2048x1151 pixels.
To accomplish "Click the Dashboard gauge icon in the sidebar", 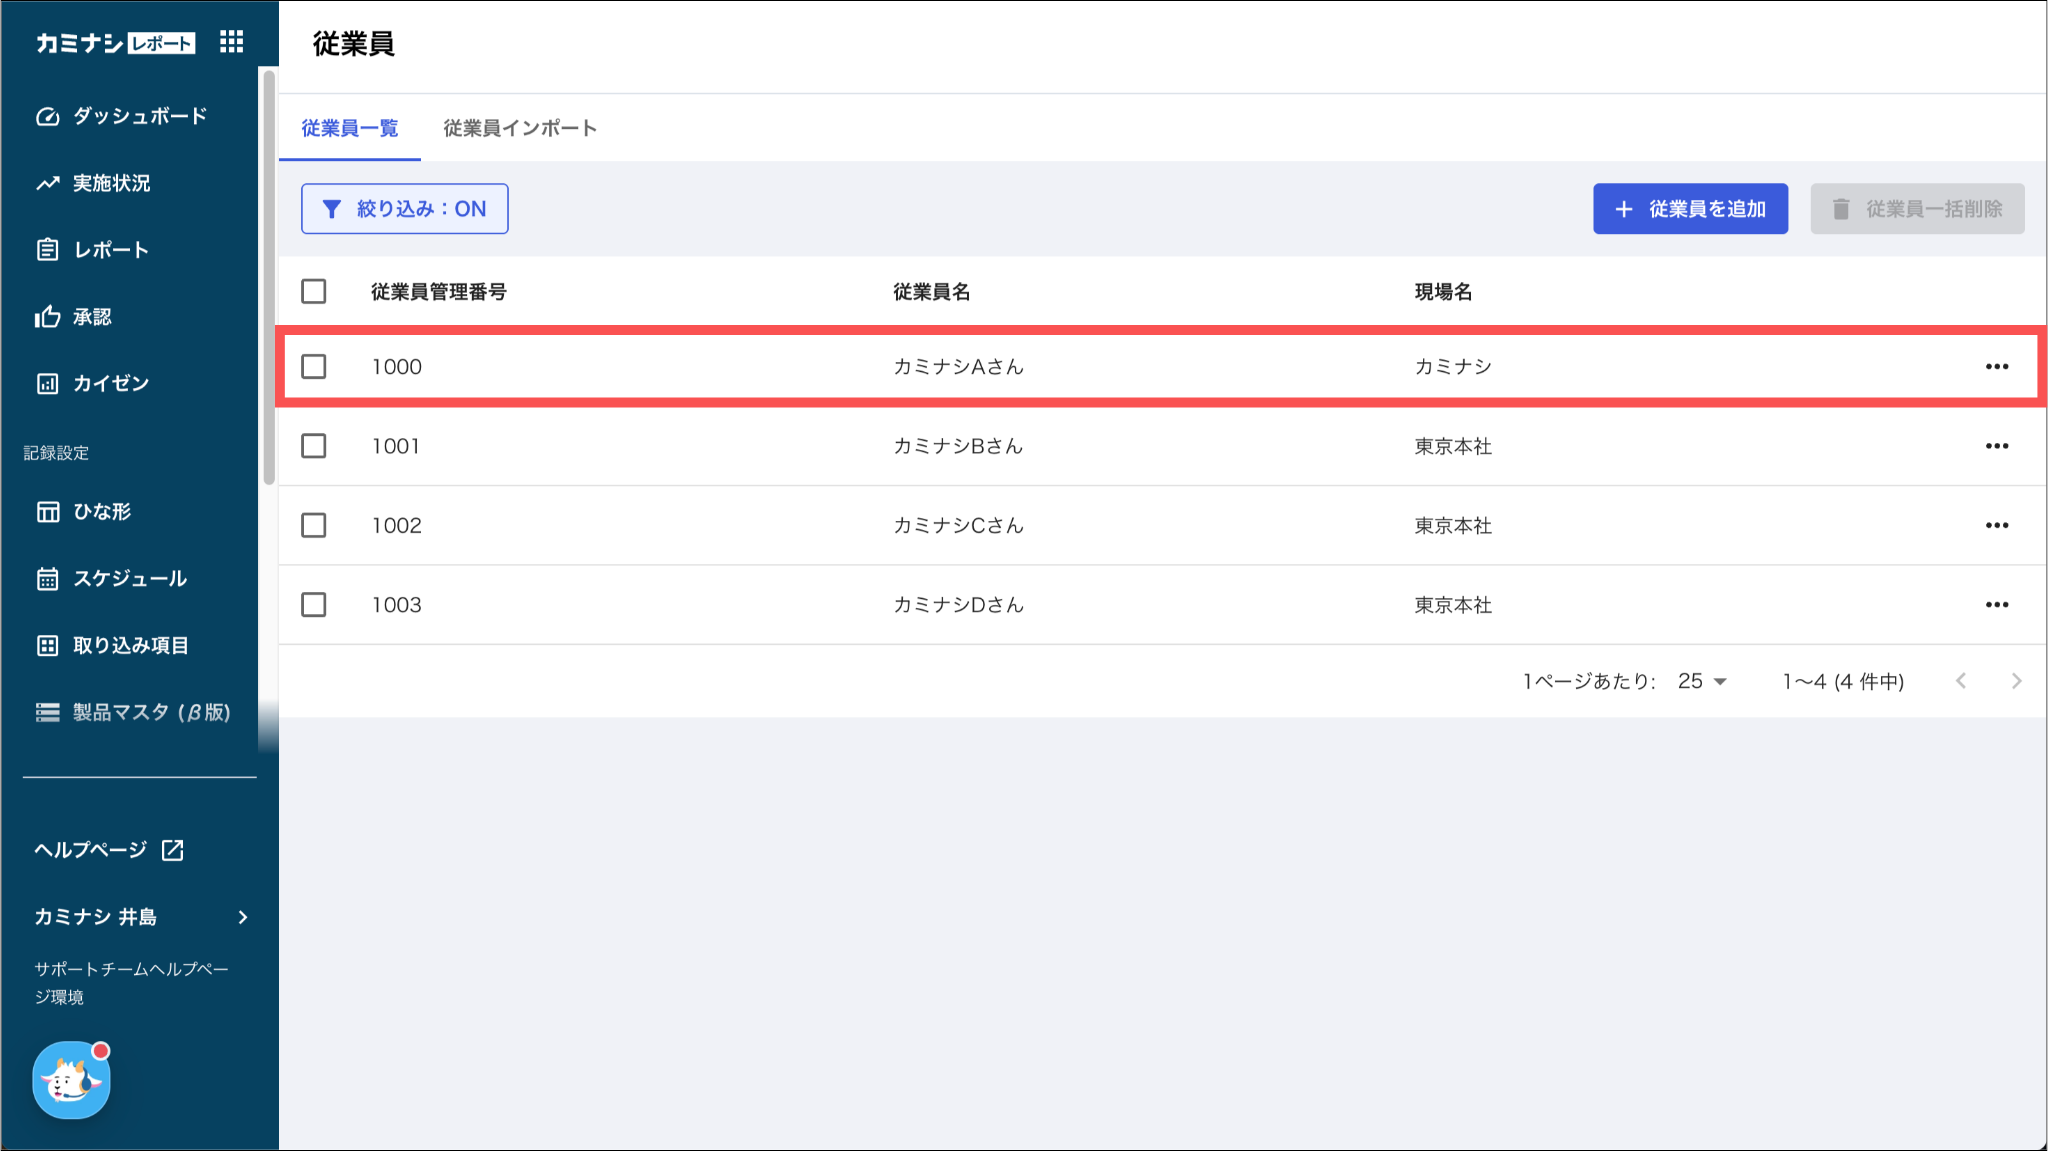I will 47,116.
